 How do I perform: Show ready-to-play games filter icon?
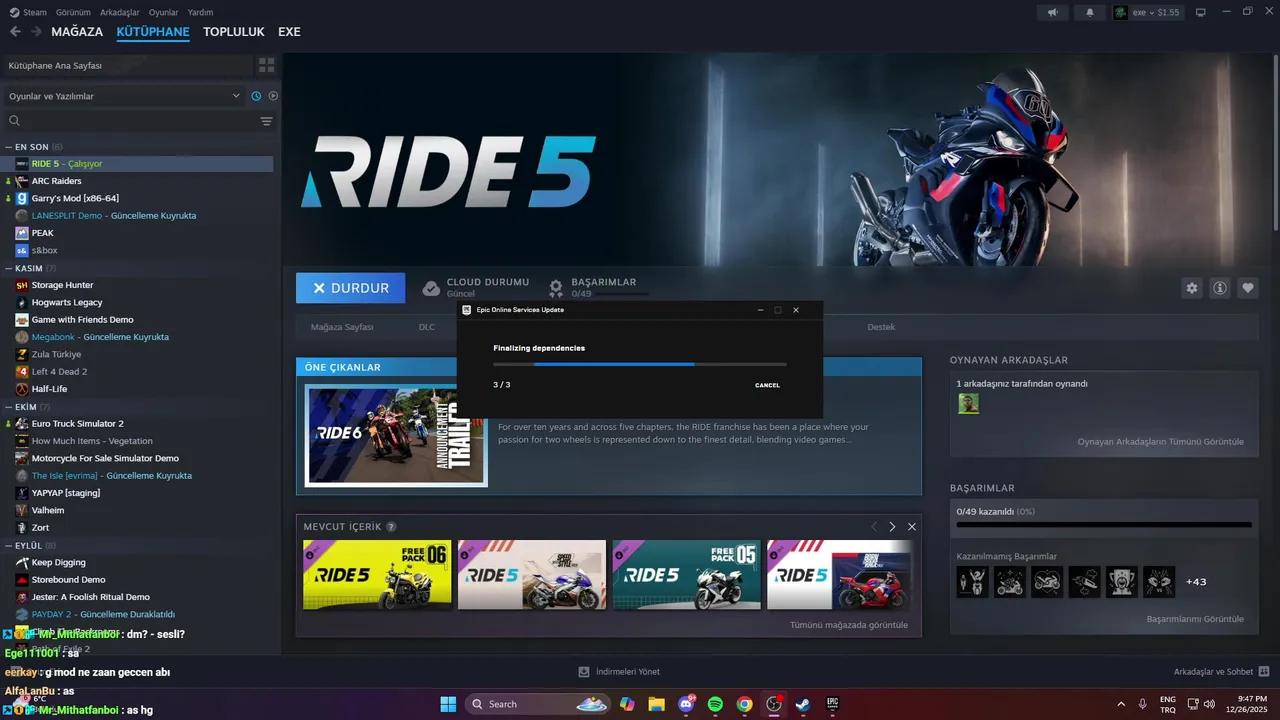click(273, 96)
